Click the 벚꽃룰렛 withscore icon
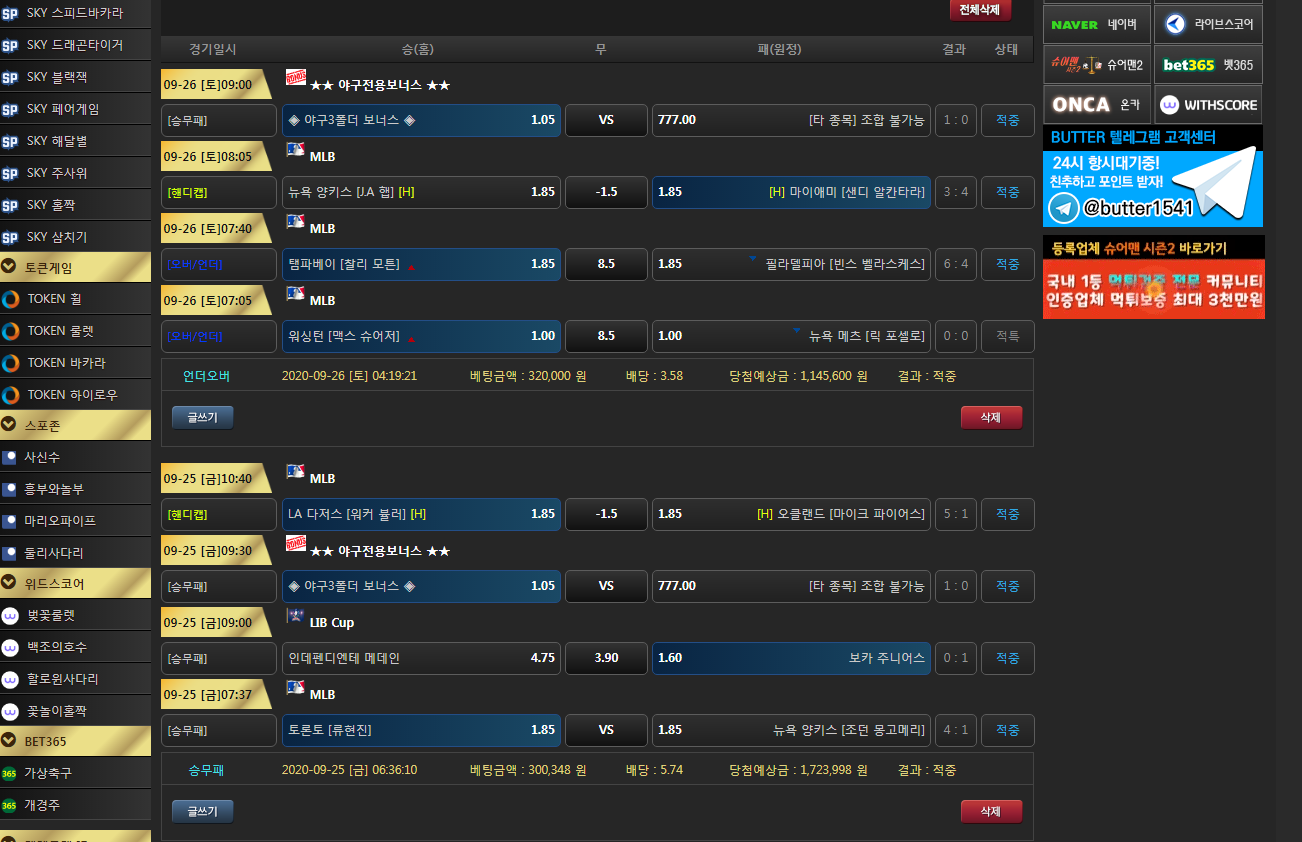Viewport: 1302px width, 842px height. 10,615
